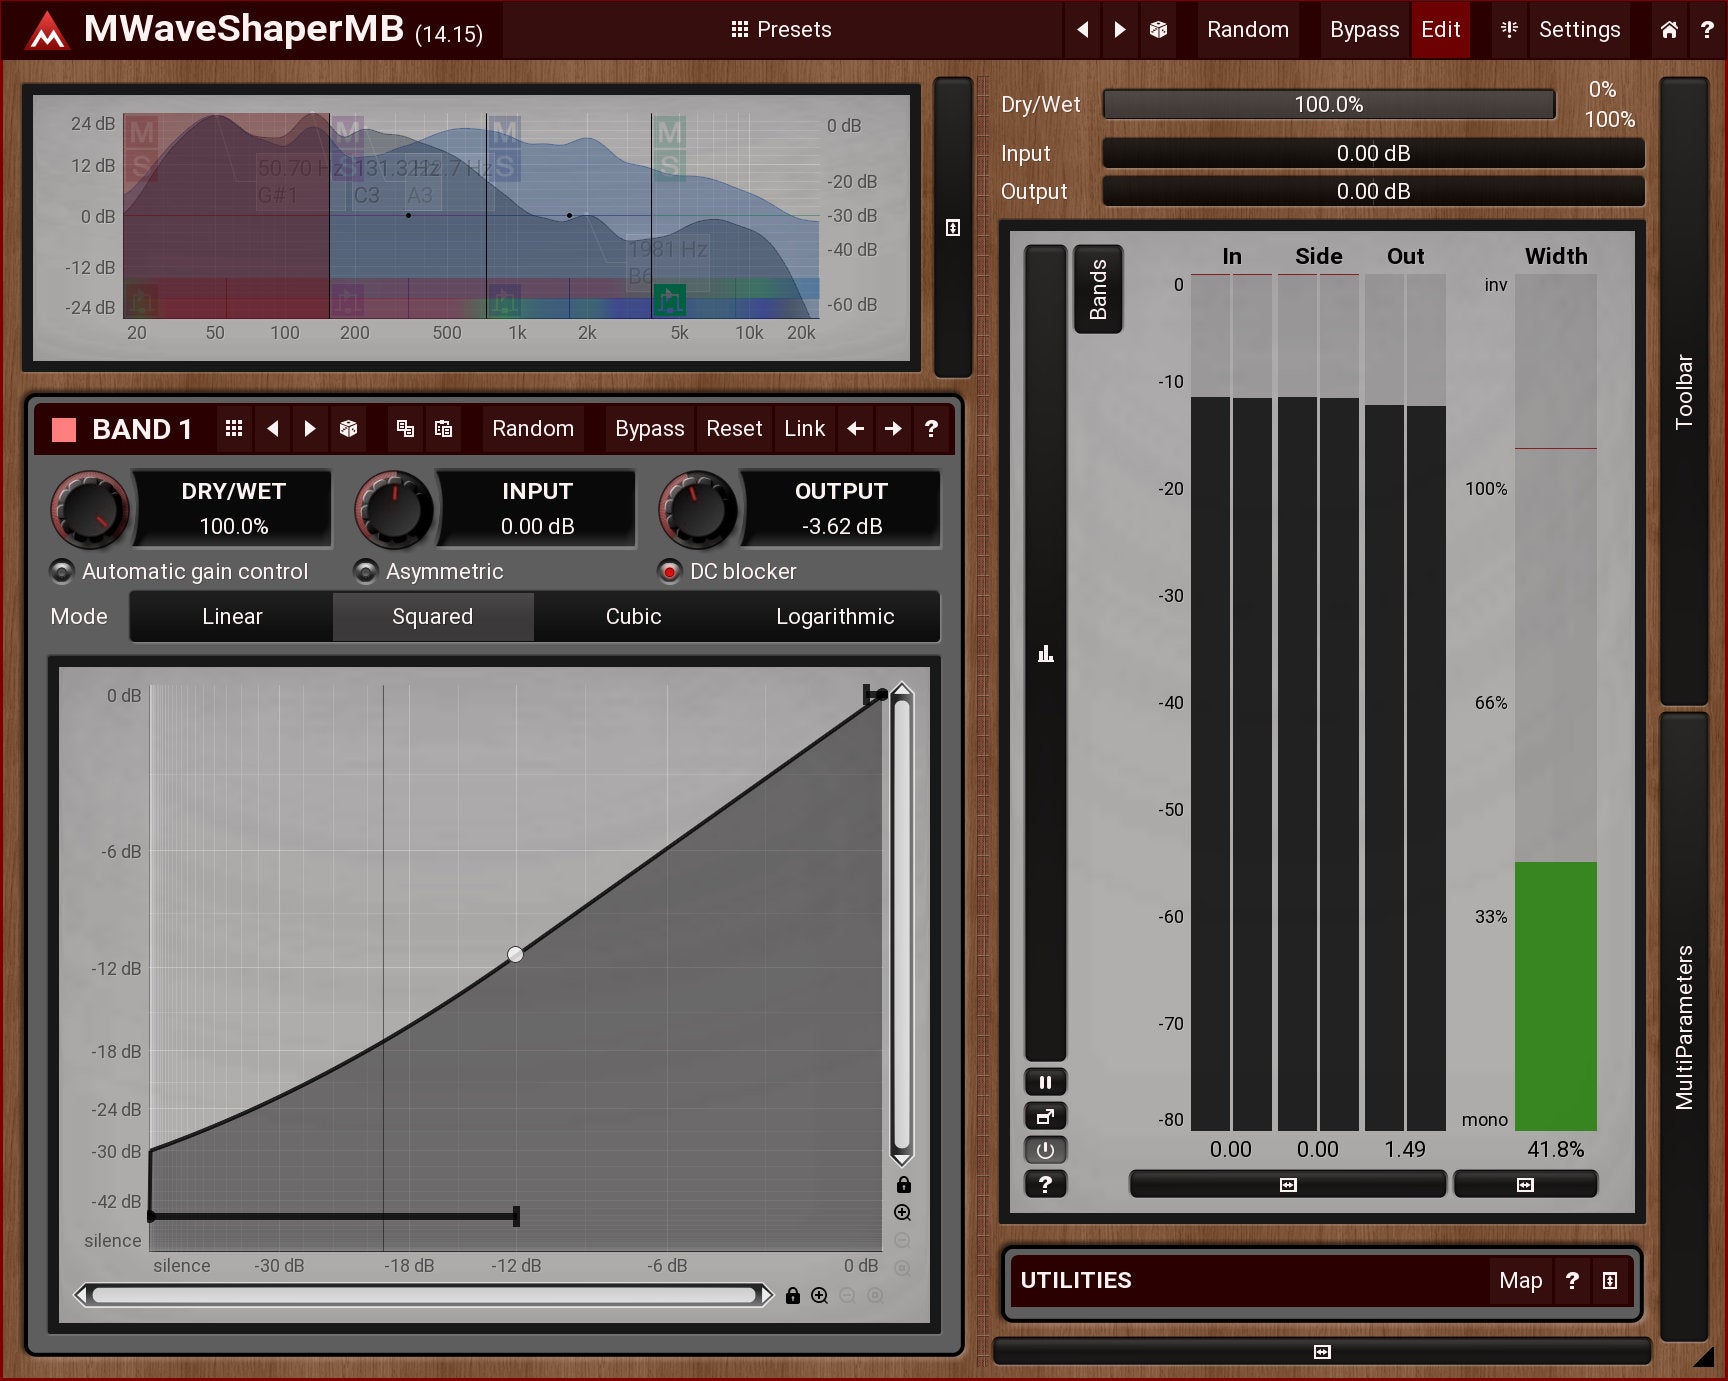Viewport: 1728px width, 1381px height.
Task: Open Band 1 presets grid icon
Action: tap(234, 429)
